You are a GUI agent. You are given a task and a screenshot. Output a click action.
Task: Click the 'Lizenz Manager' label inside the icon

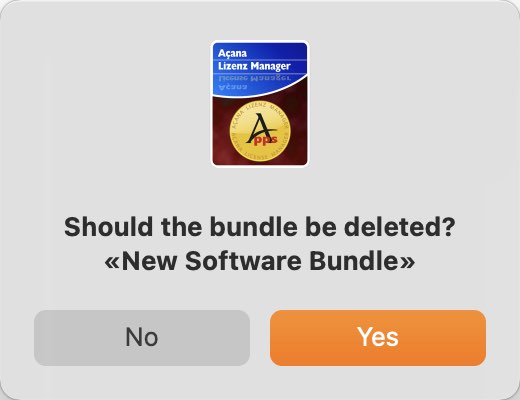254,66
